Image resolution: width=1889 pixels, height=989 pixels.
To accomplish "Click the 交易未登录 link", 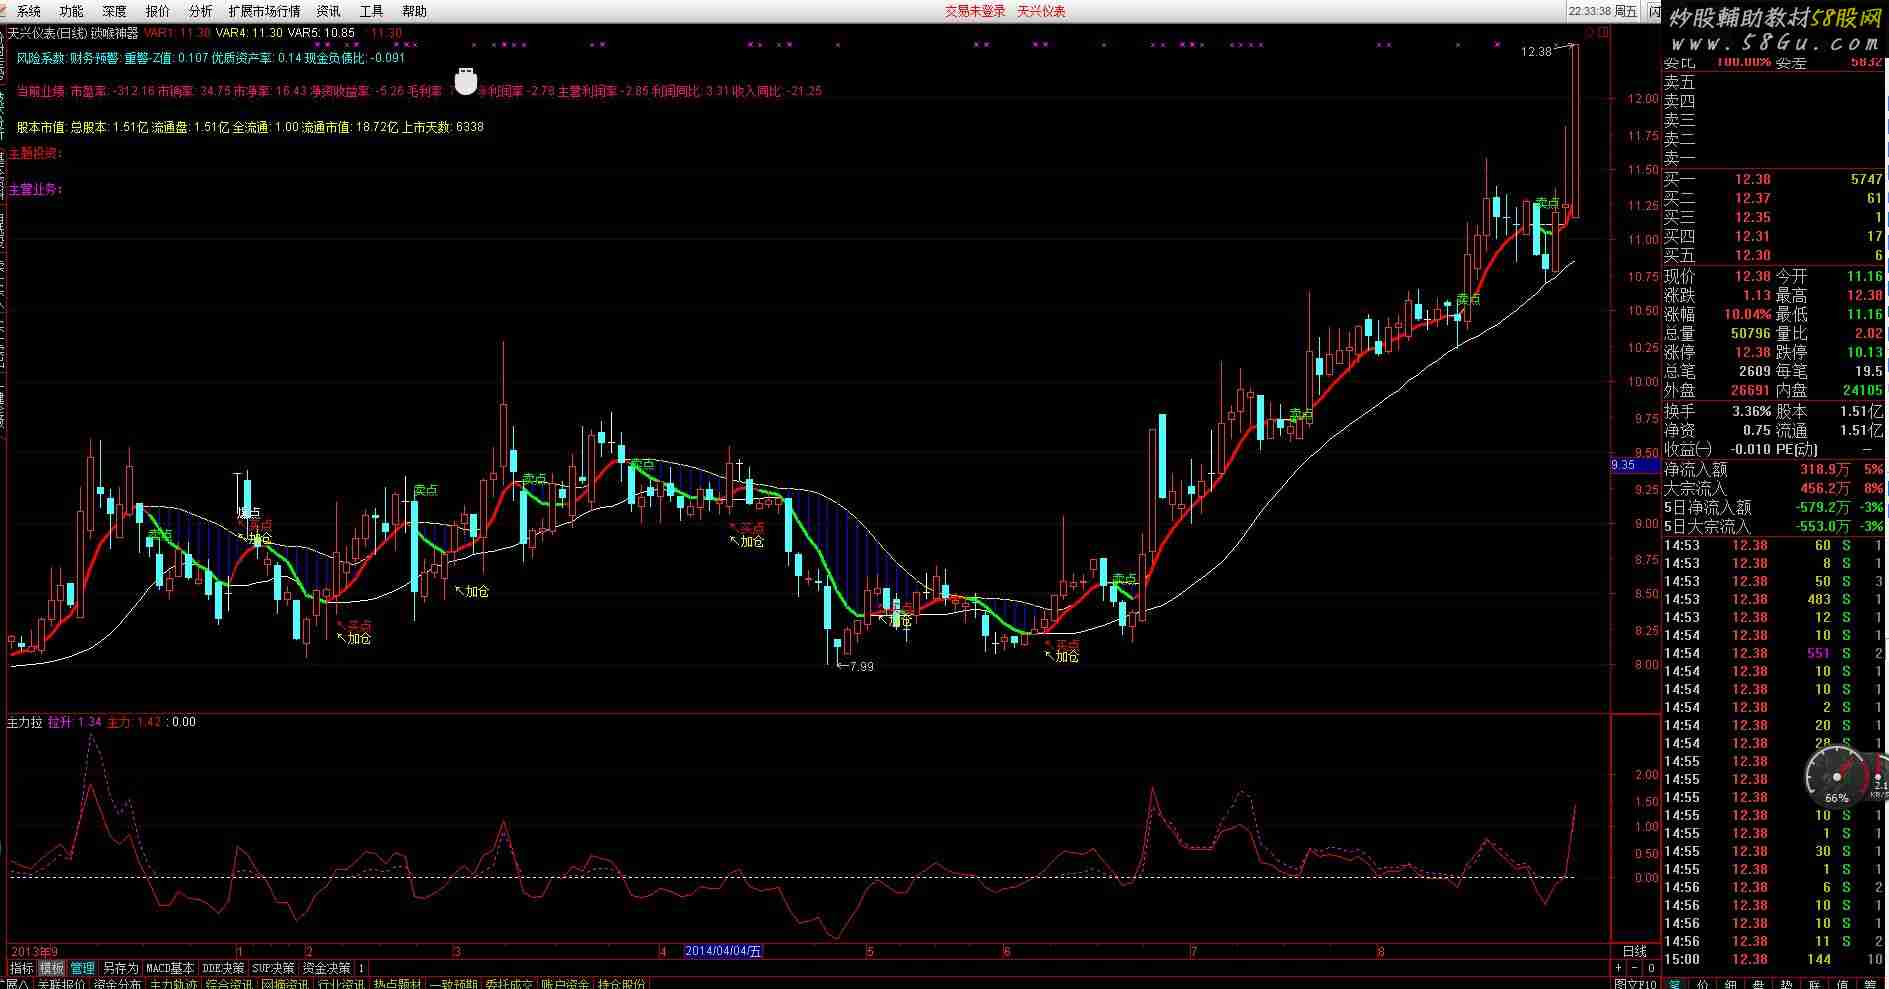I will pos(975,11).
